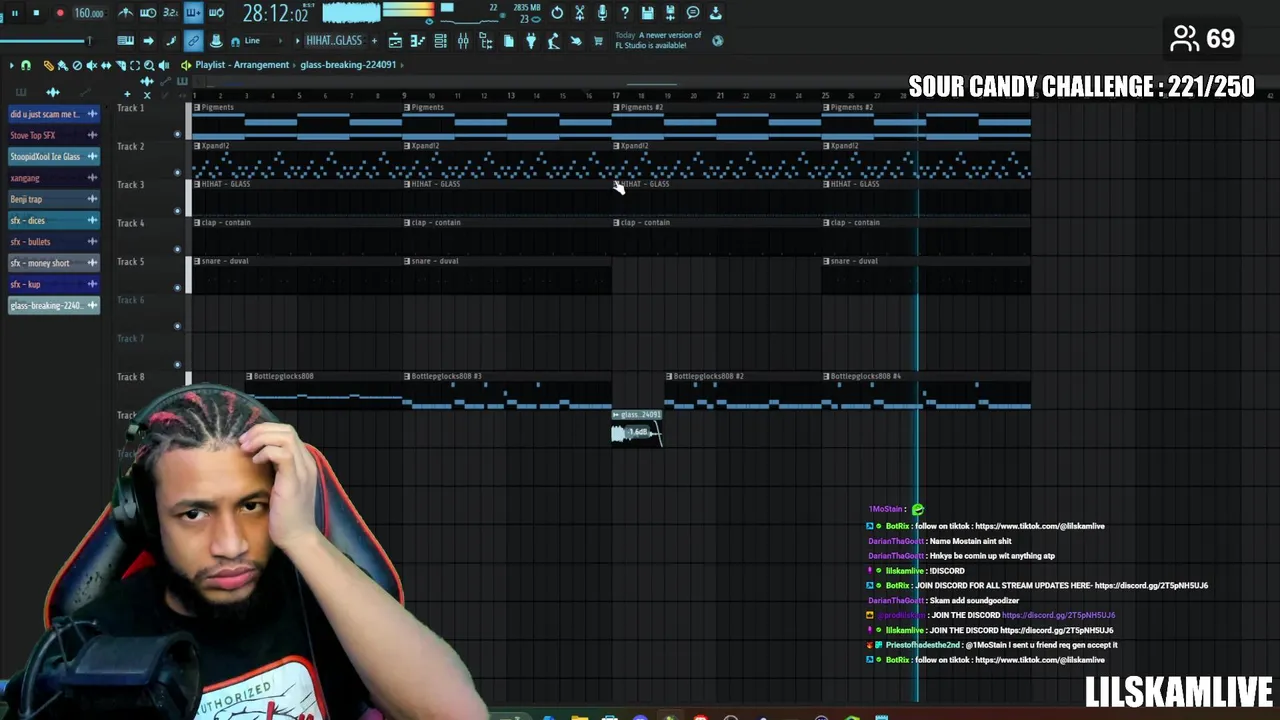
Task: Select the Draw pencil tool
Action: (48, 65)
